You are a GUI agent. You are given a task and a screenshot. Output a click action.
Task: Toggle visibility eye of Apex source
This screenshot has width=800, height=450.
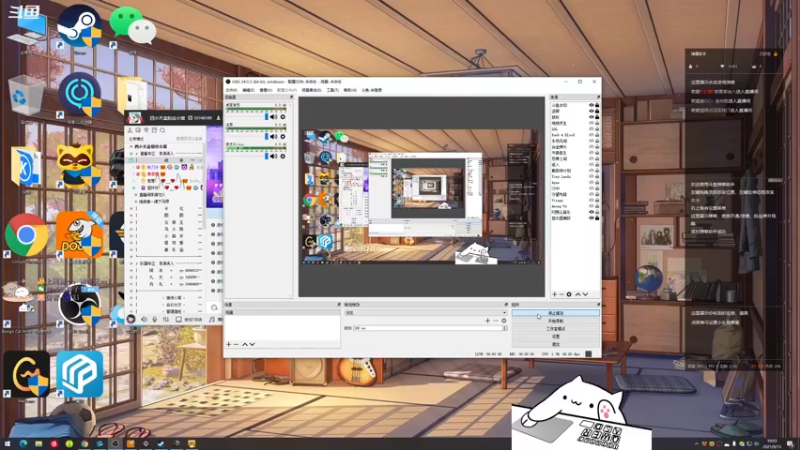coord(591,183)
